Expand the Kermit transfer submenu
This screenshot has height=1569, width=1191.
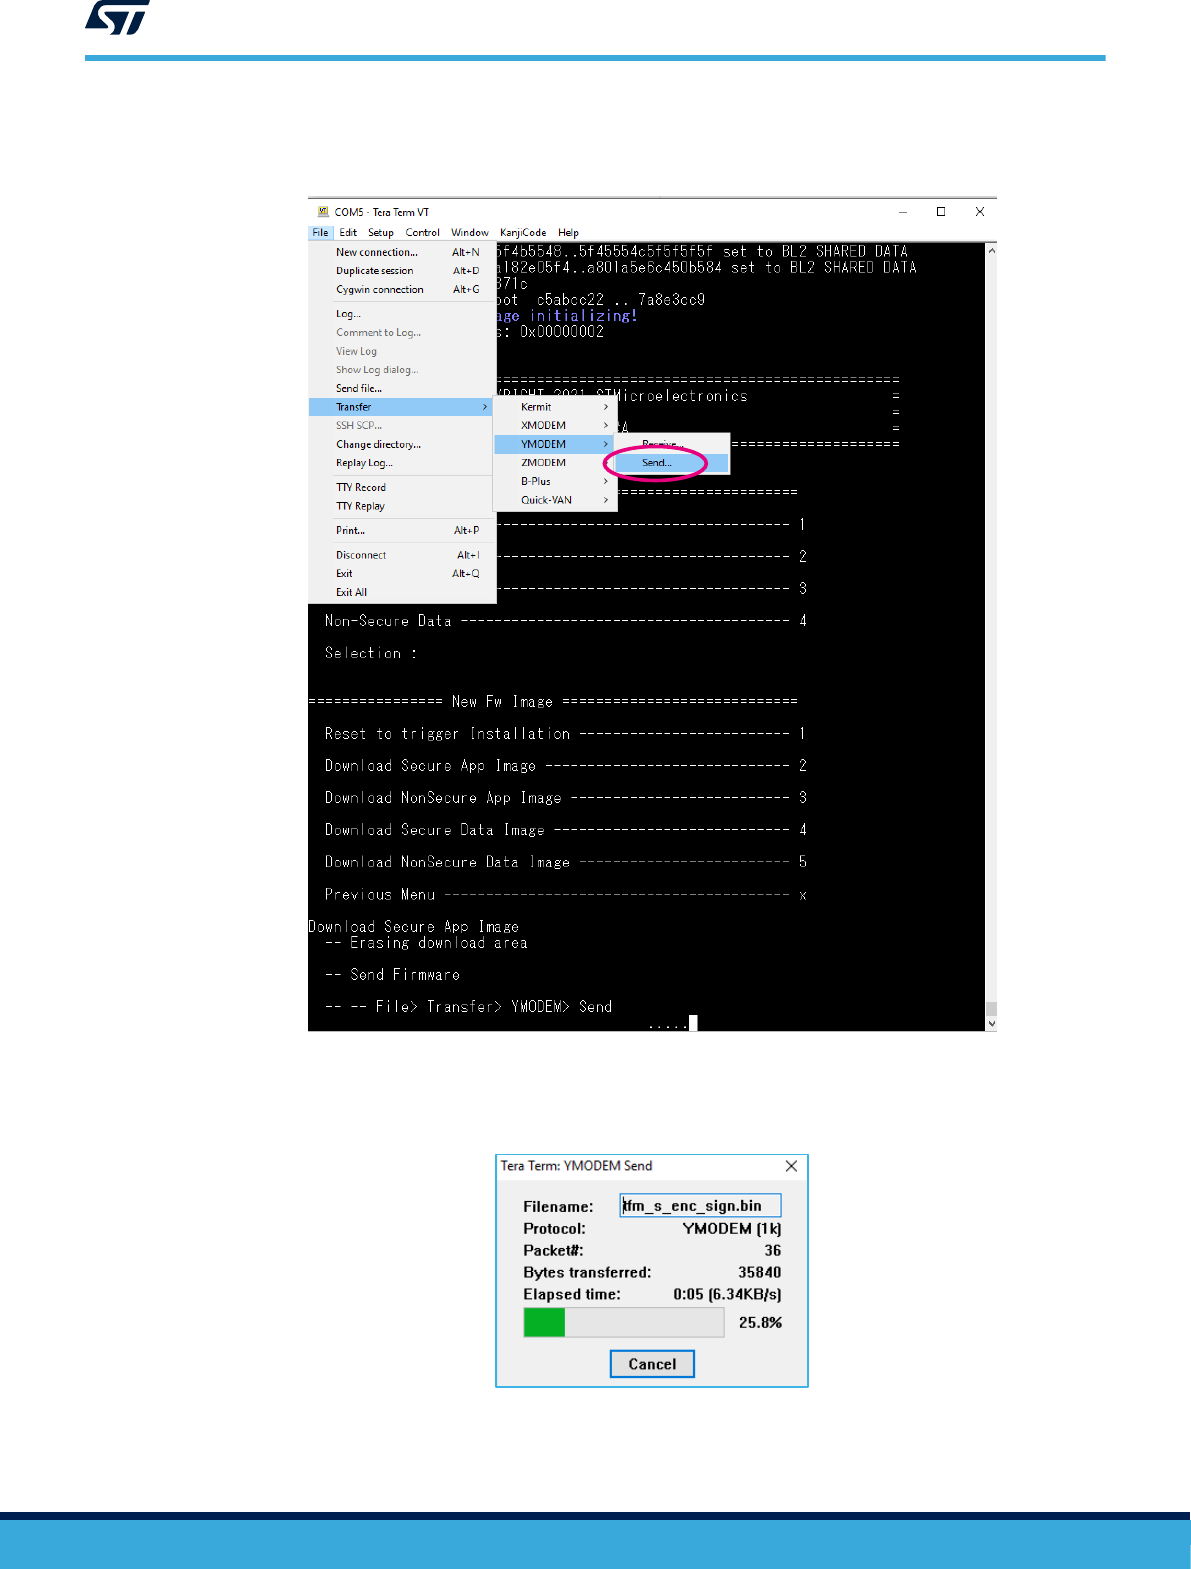555,407
